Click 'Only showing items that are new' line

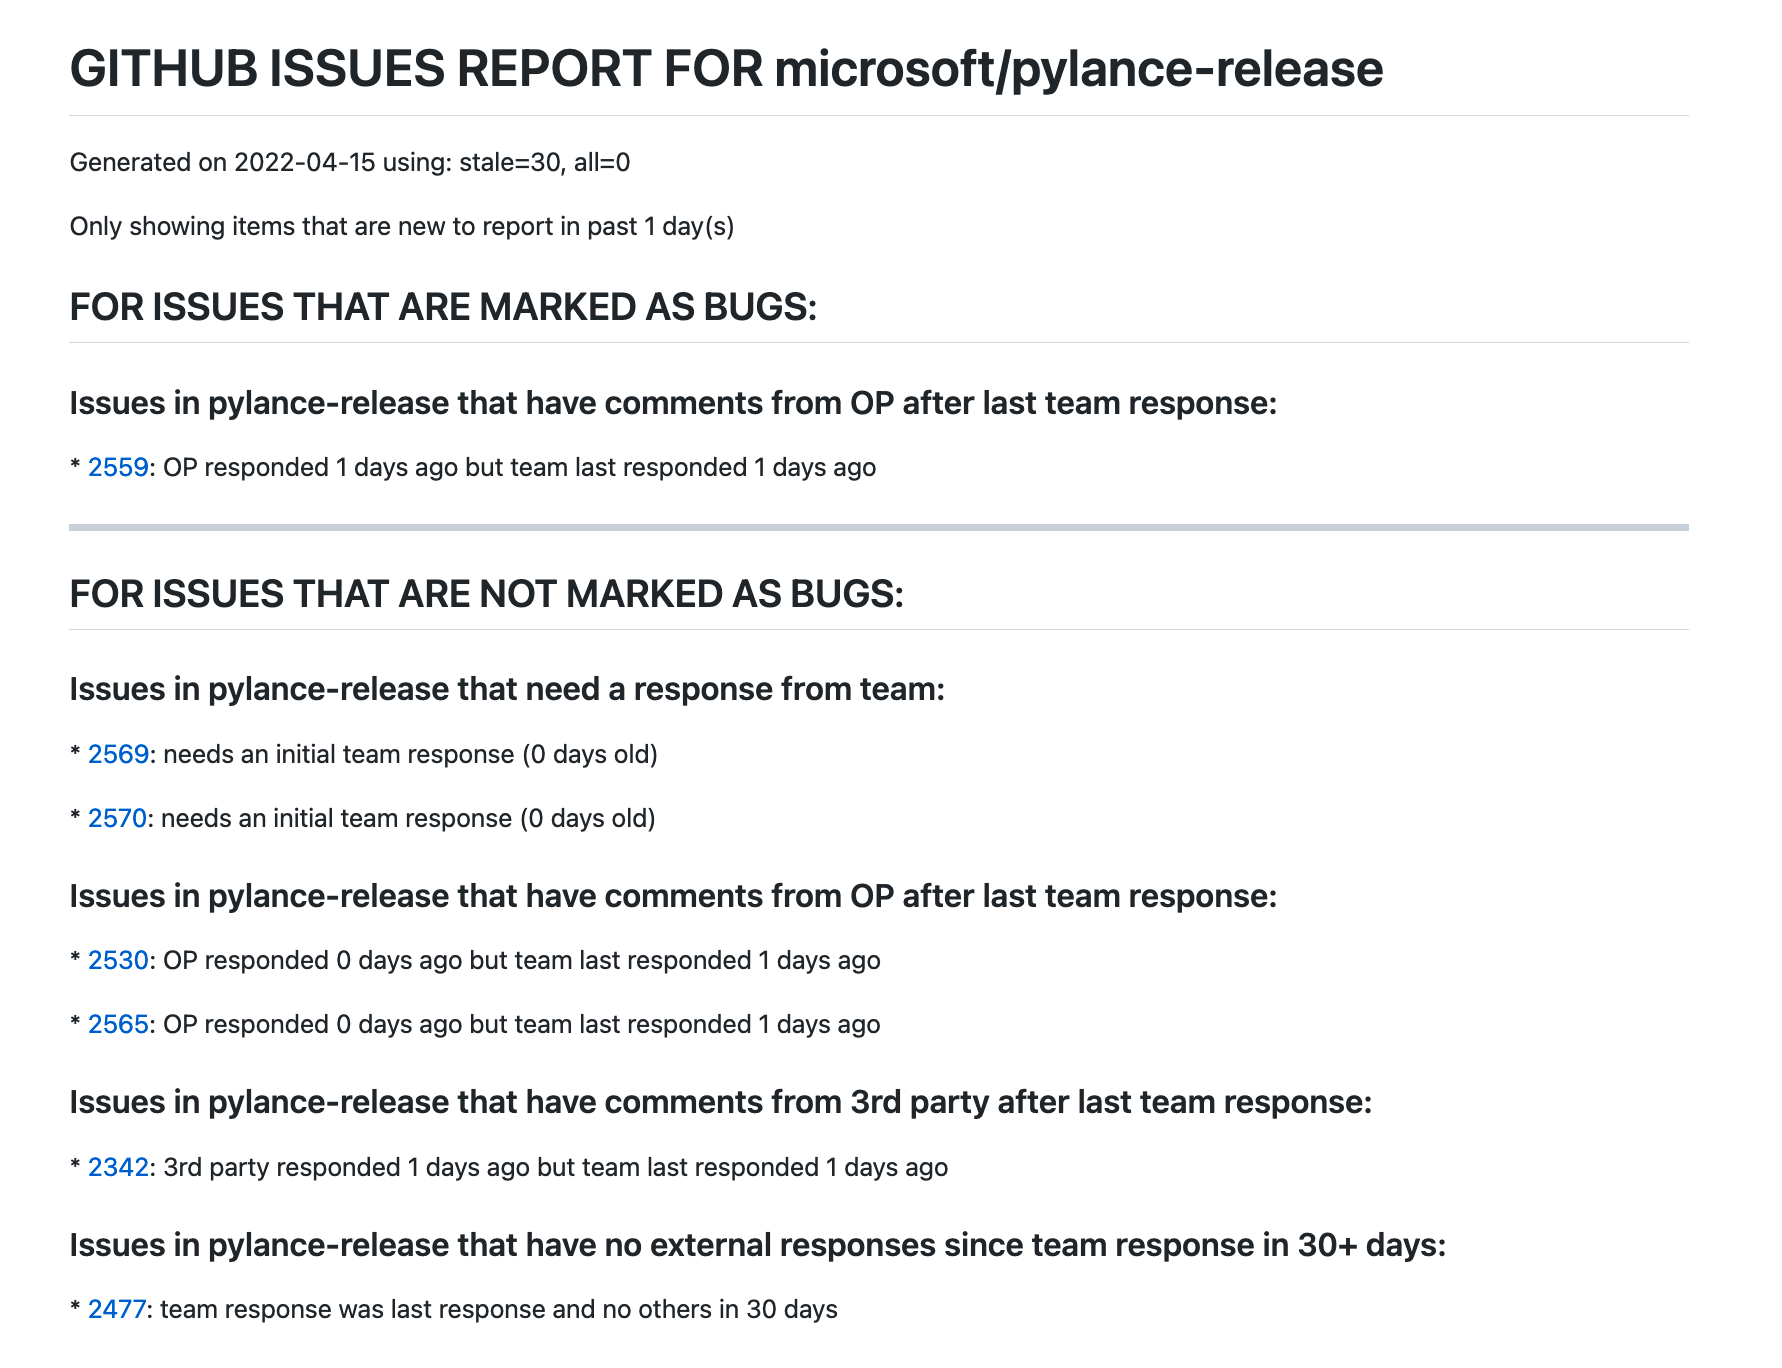click(x=402, y=226)
